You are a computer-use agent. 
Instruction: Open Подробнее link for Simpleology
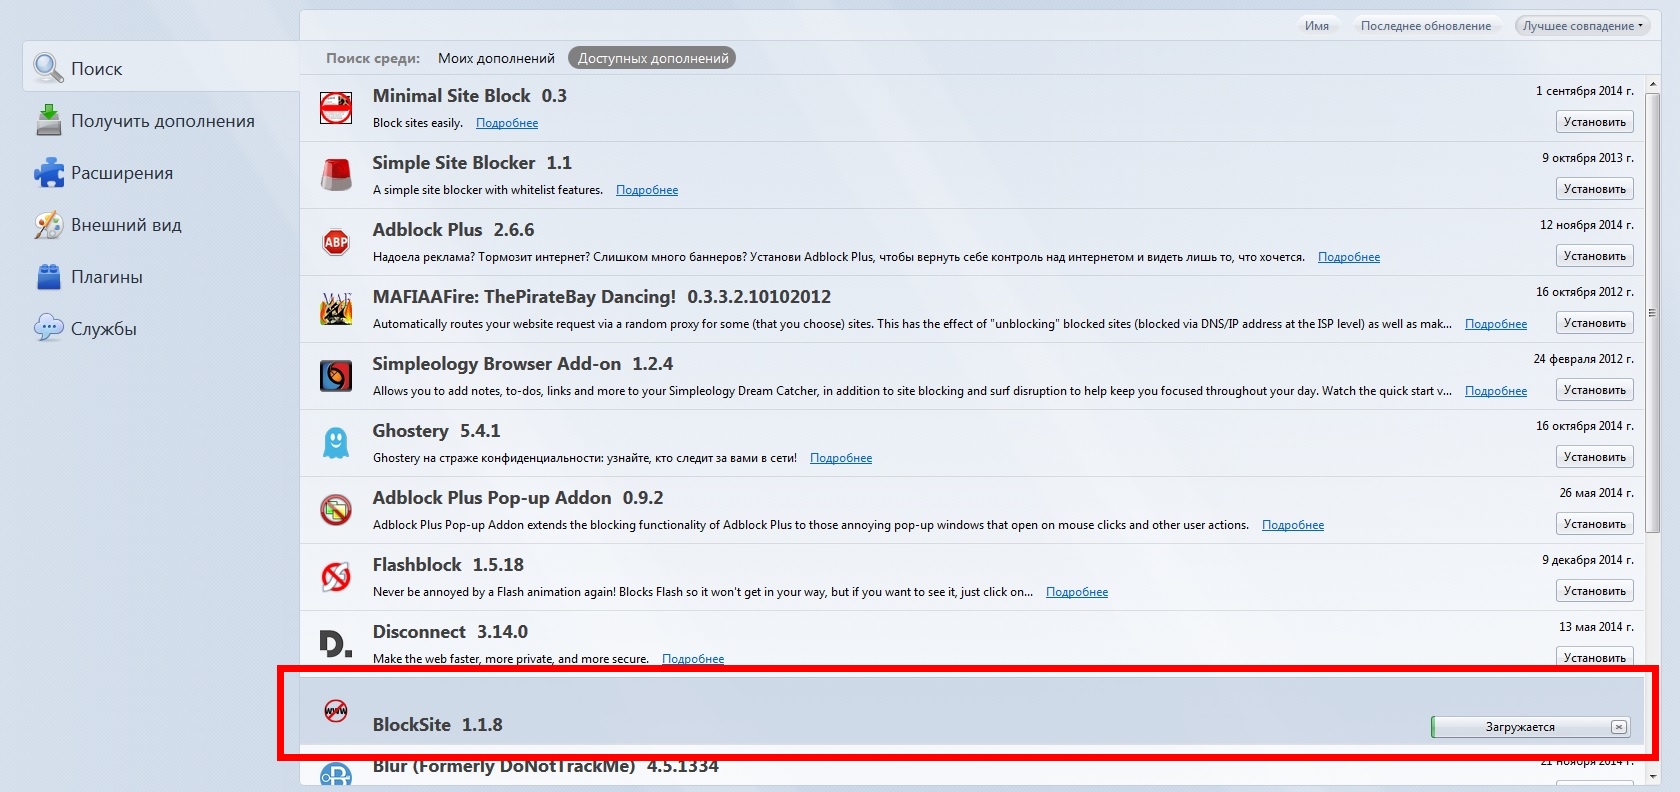point(1496,391)
